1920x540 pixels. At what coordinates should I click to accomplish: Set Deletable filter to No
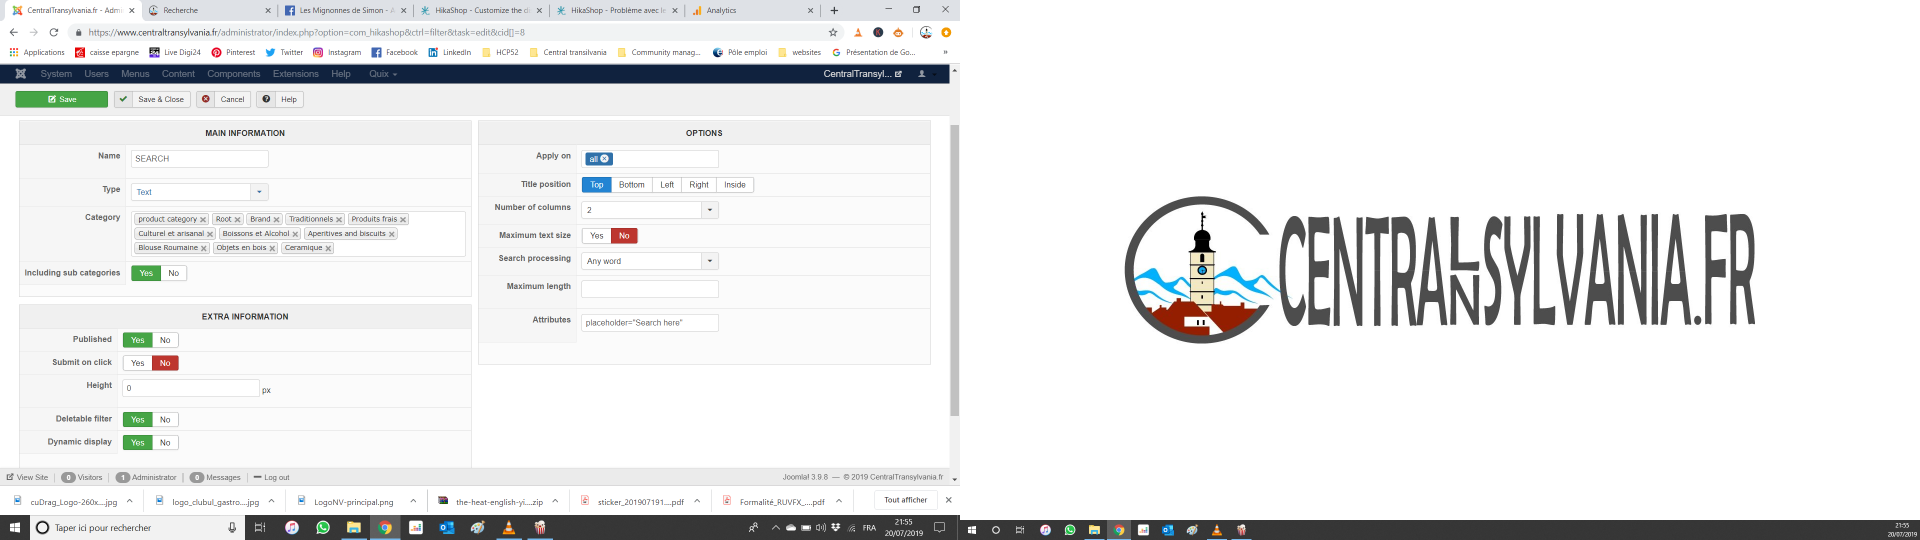coord(165,419)
